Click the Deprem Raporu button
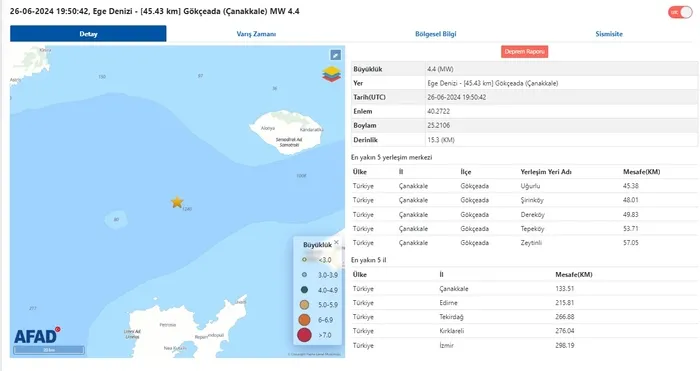700x371 pixels. coord(525,52)
